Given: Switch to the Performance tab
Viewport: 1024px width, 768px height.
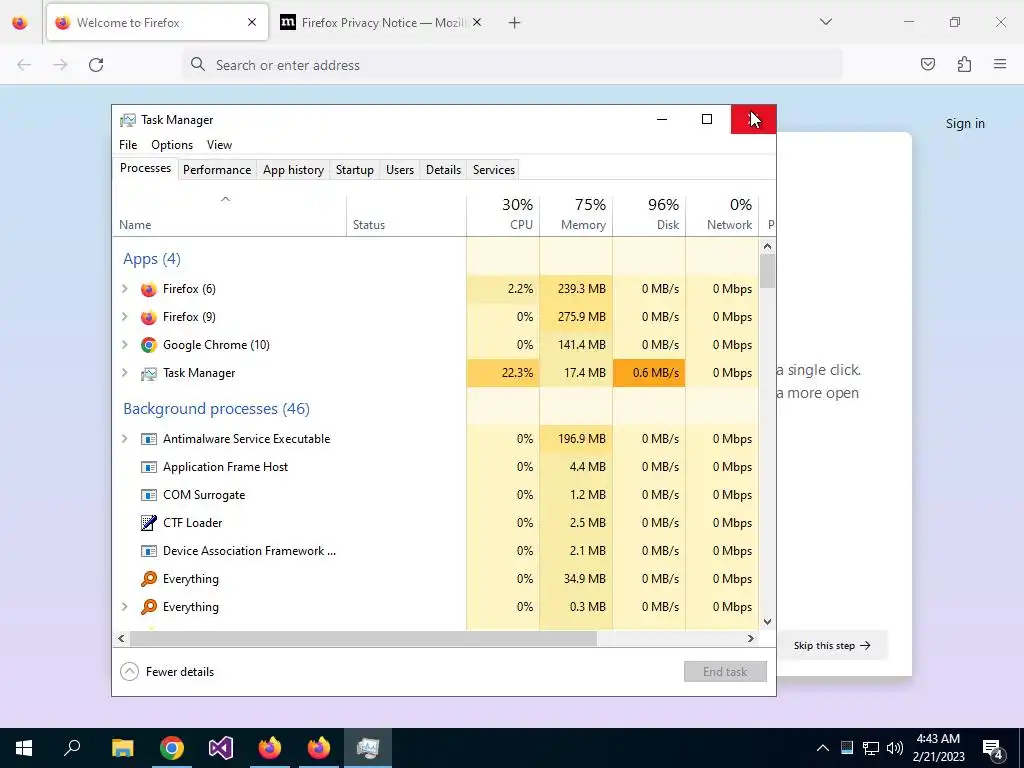Looking at the screenshot, I should click(x=217, y=170).
